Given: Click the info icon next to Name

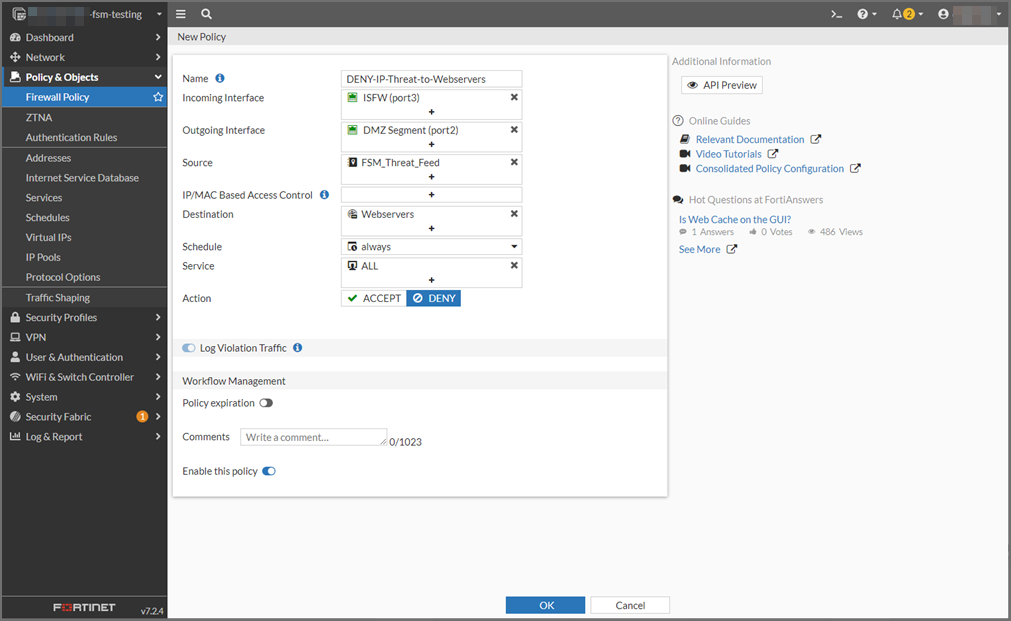Looking at the screenshot, I should pyautogui.click(x=219, y=77).
